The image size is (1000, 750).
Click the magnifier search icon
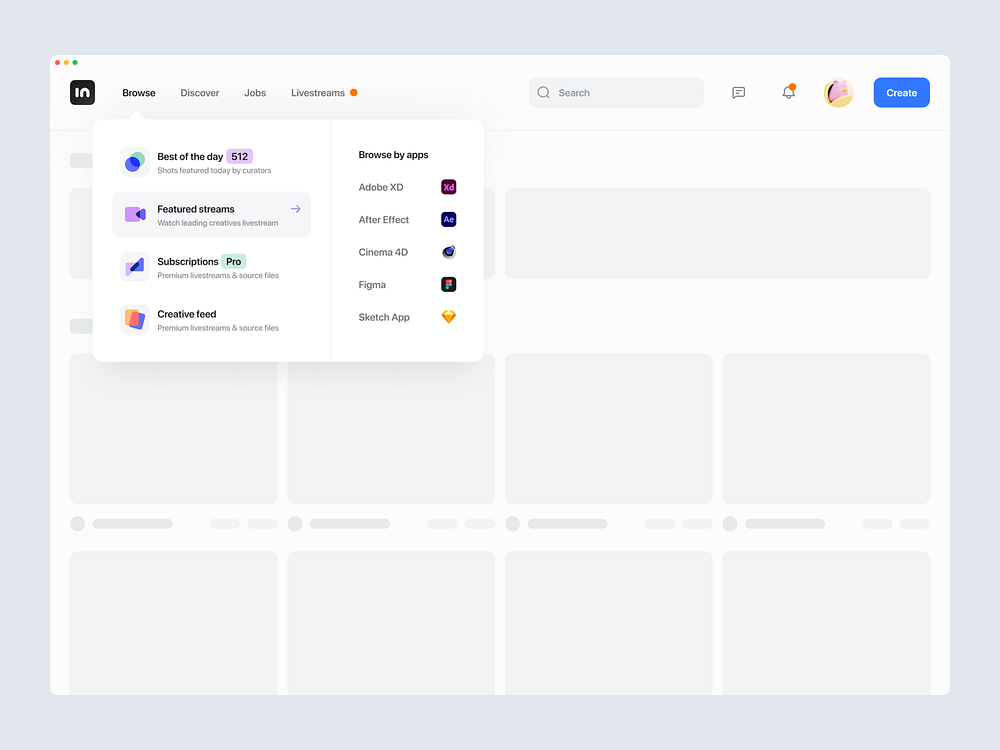click(543, 92)
